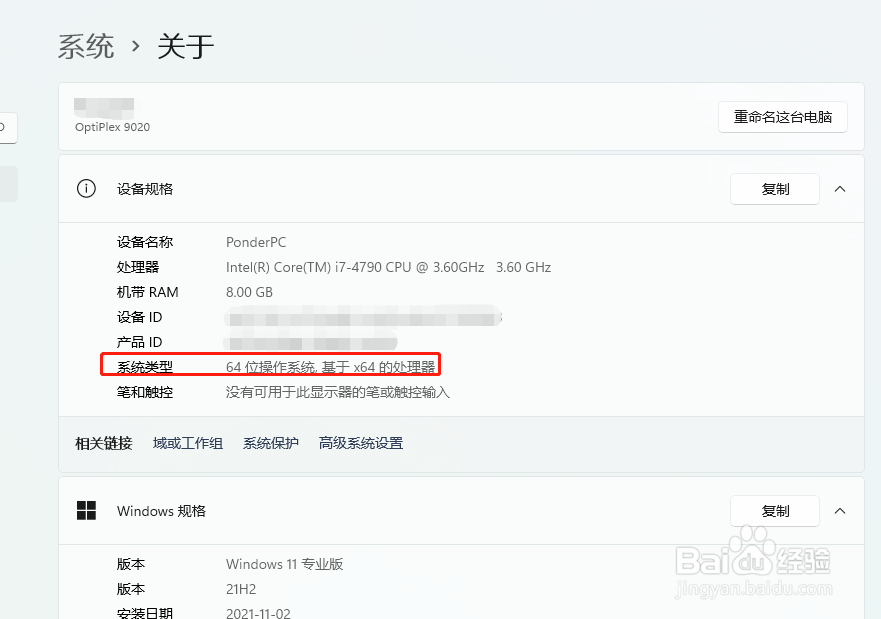
Task: Select the Windows 11 专业版 edition value
Action: 284,564
